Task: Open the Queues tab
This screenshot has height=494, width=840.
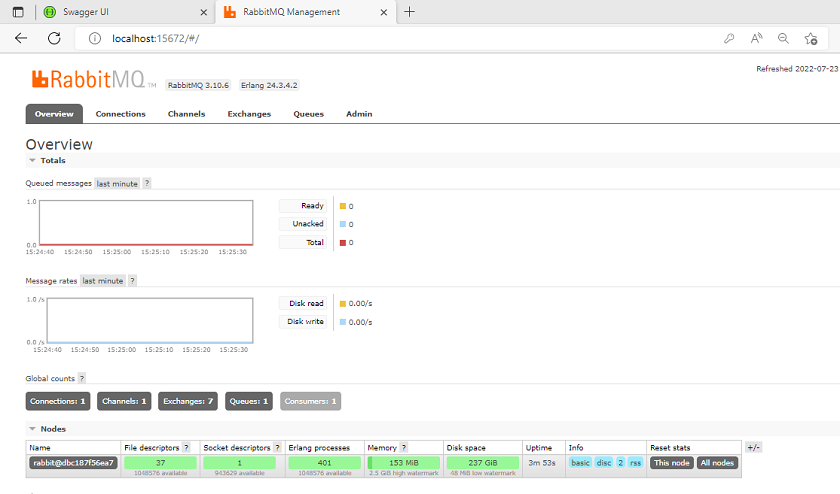Action: (309, 114)
